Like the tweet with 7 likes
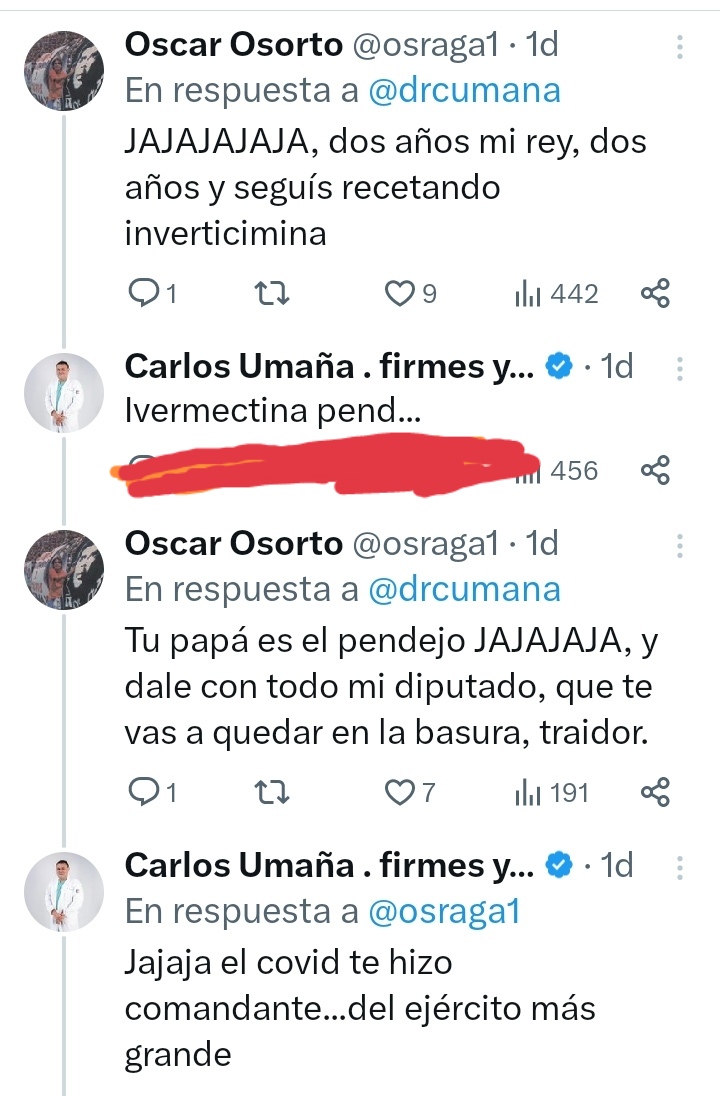 click(x=400, y=793)
